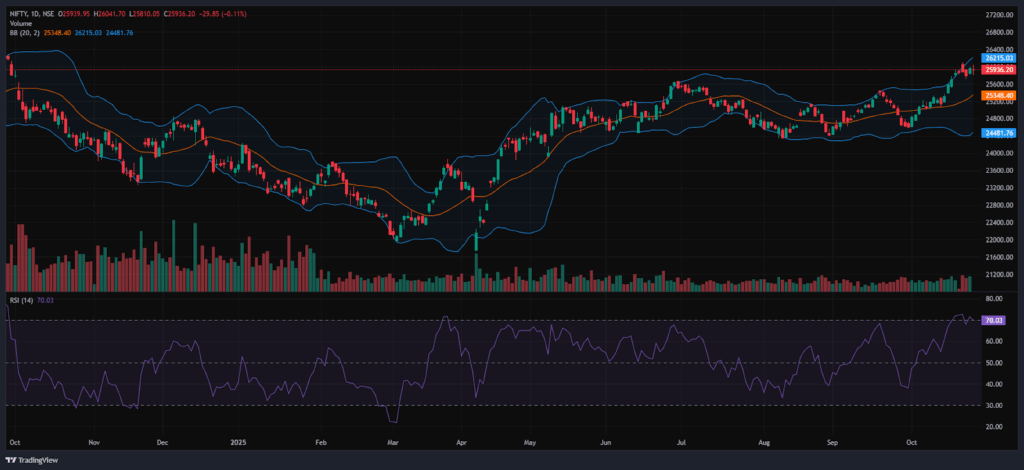1024x470 pixels.
Task: Select the RSI (14) indicator legend label
Action: tap(20, 300)
